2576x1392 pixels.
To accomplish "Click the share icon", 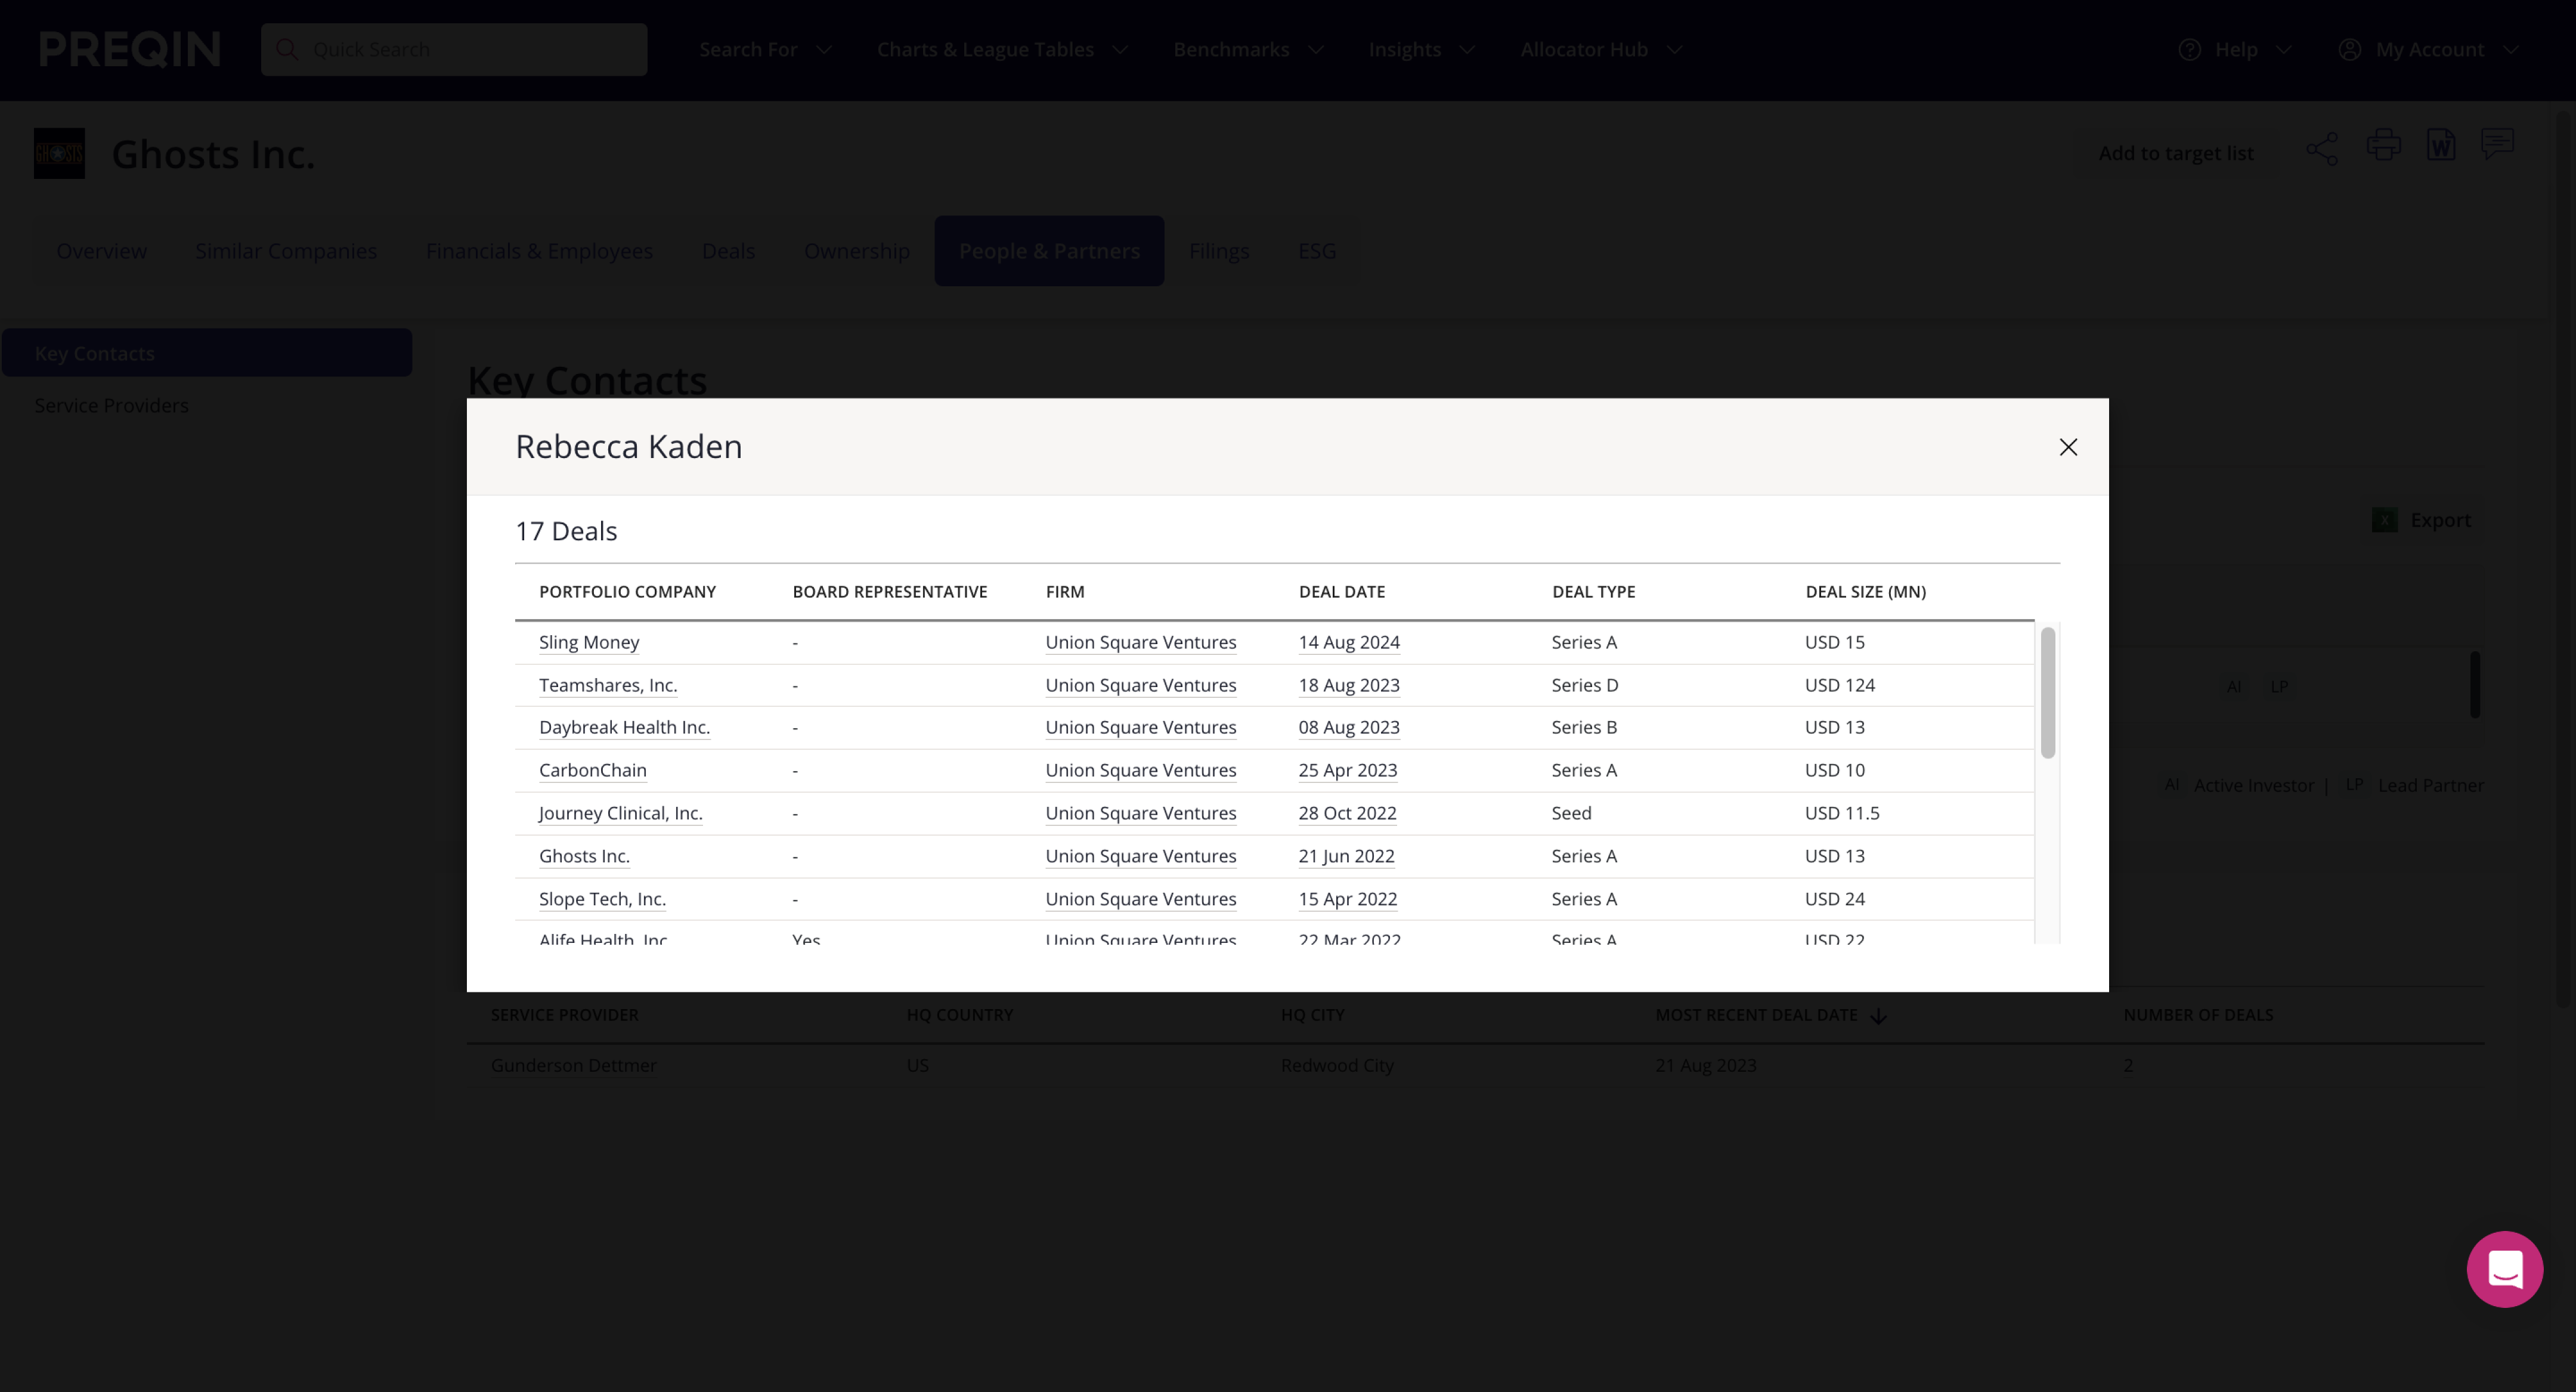I will point(2322,149).
